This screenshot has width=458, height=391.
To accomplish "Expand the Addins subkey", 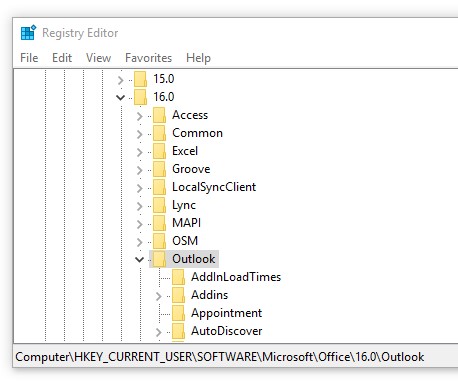I will click(x=158, y=296).
